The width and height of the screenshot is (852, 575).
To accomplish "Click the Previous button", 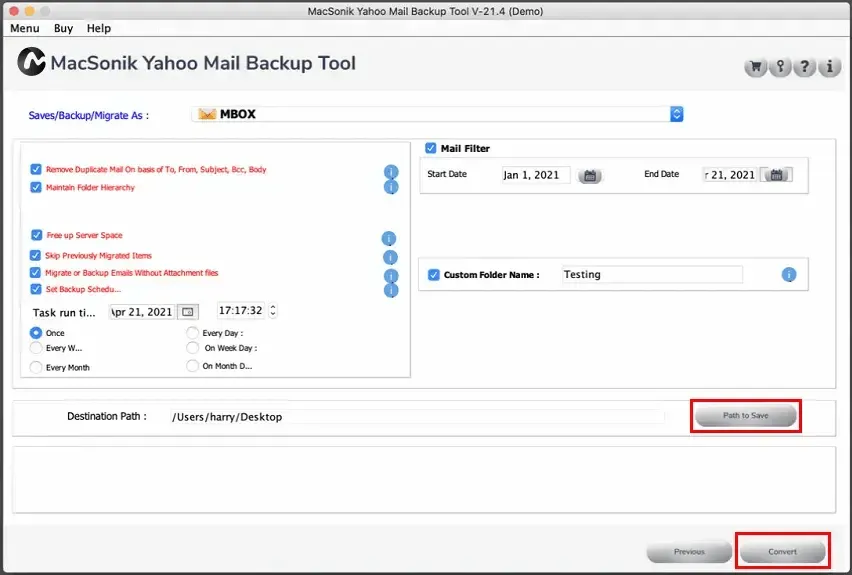I will pos(689,552).
